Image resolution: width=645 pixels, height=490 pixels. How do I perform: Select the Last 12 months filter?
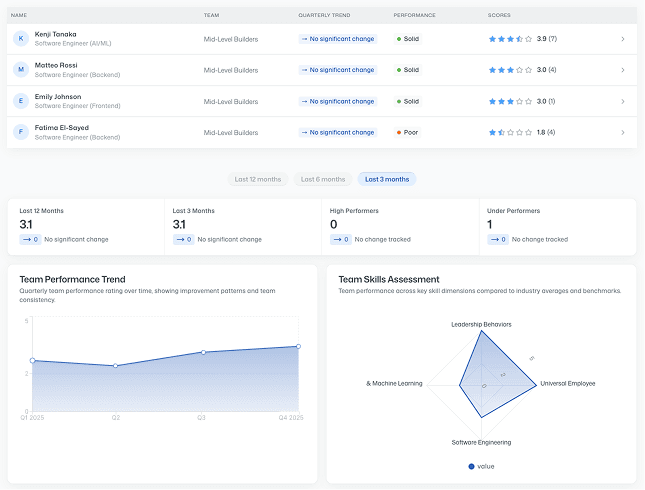click(x=257, y=179)
